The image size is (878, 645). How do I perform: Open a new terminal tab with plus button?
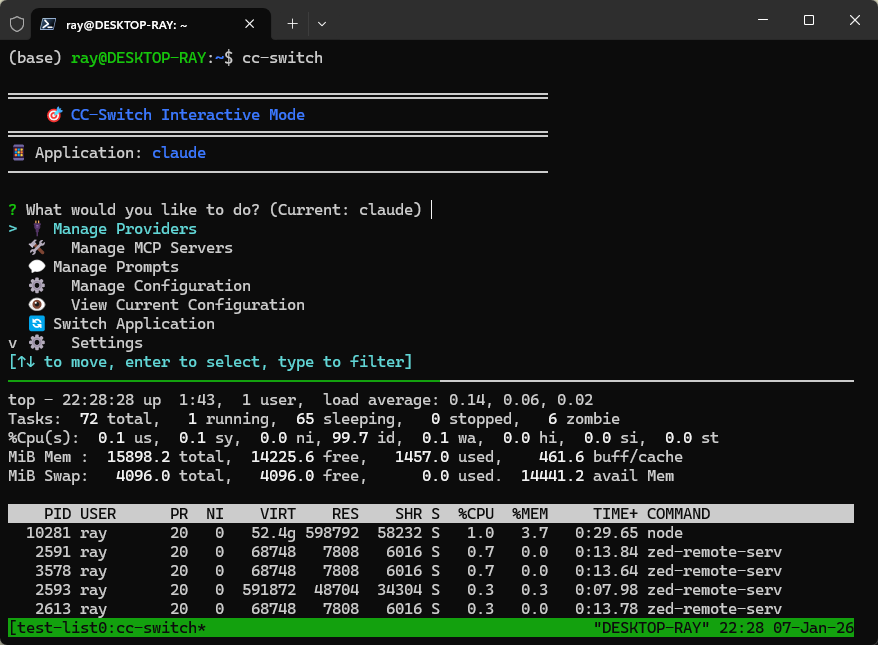[x=292, y=22]
